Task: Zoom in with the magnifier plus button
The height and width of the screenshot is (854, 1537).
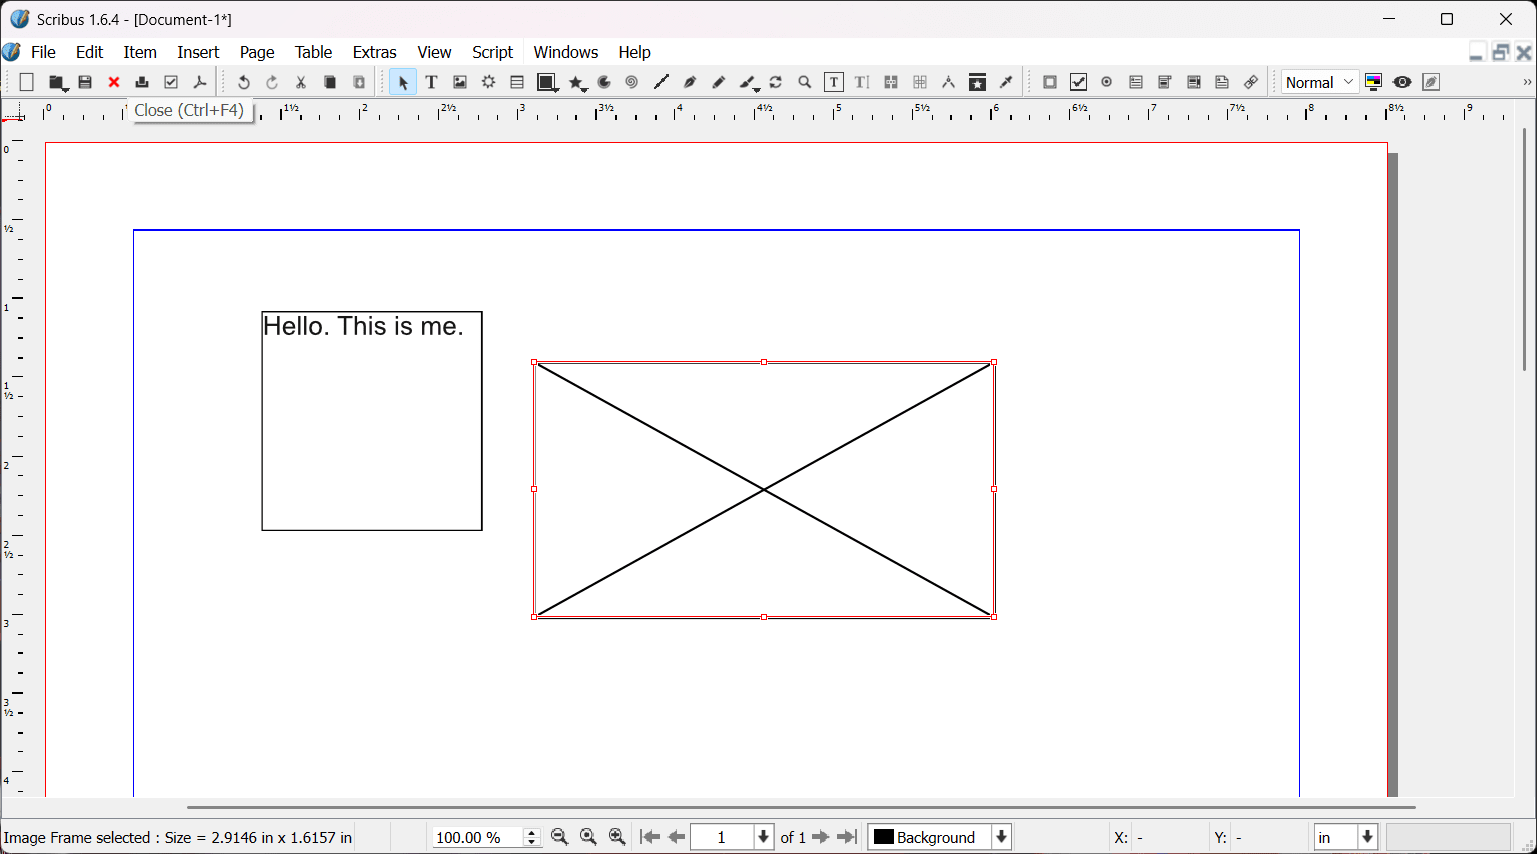Action: (617, 837)
